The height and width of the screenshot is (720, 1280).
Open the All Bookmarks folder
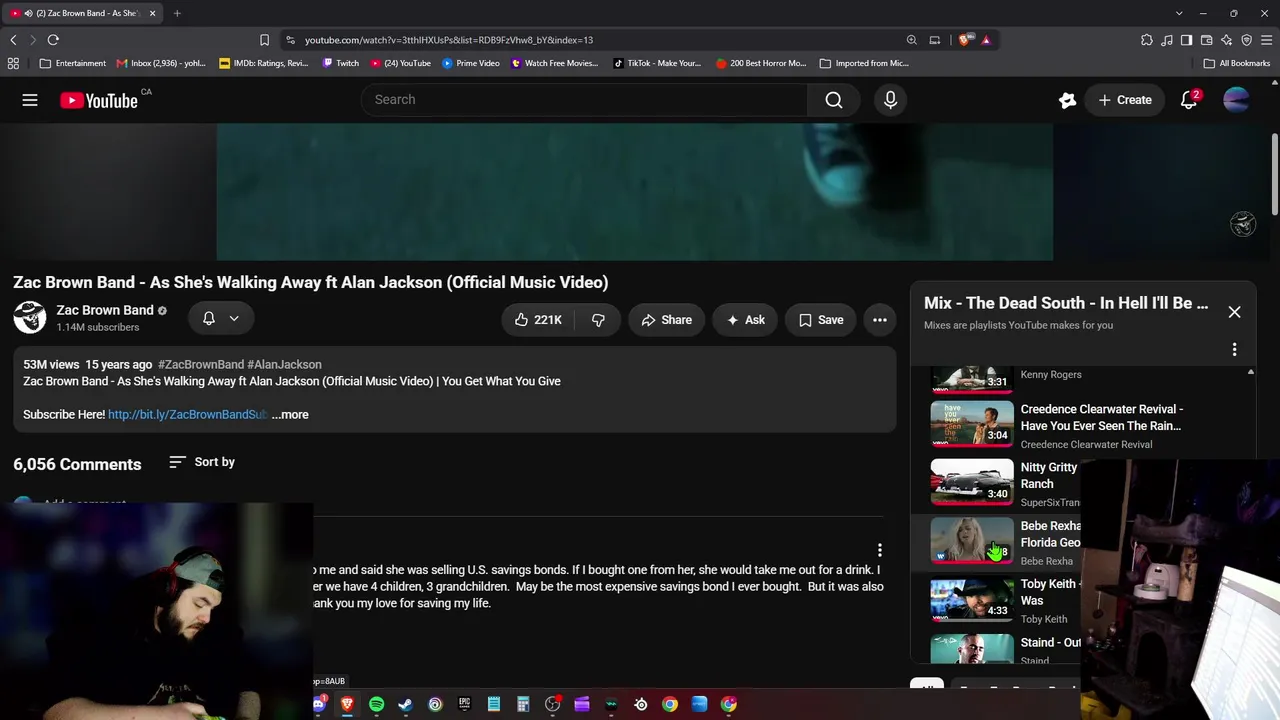[1237, 63]
